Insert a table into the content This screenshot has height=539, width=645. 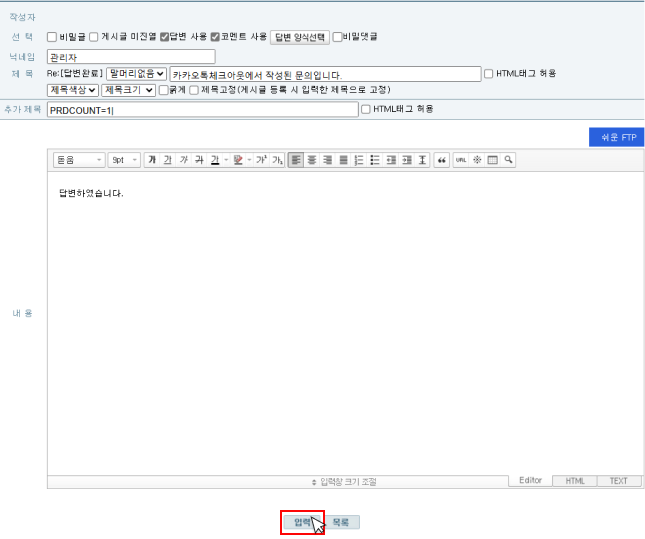coord(492,160)
